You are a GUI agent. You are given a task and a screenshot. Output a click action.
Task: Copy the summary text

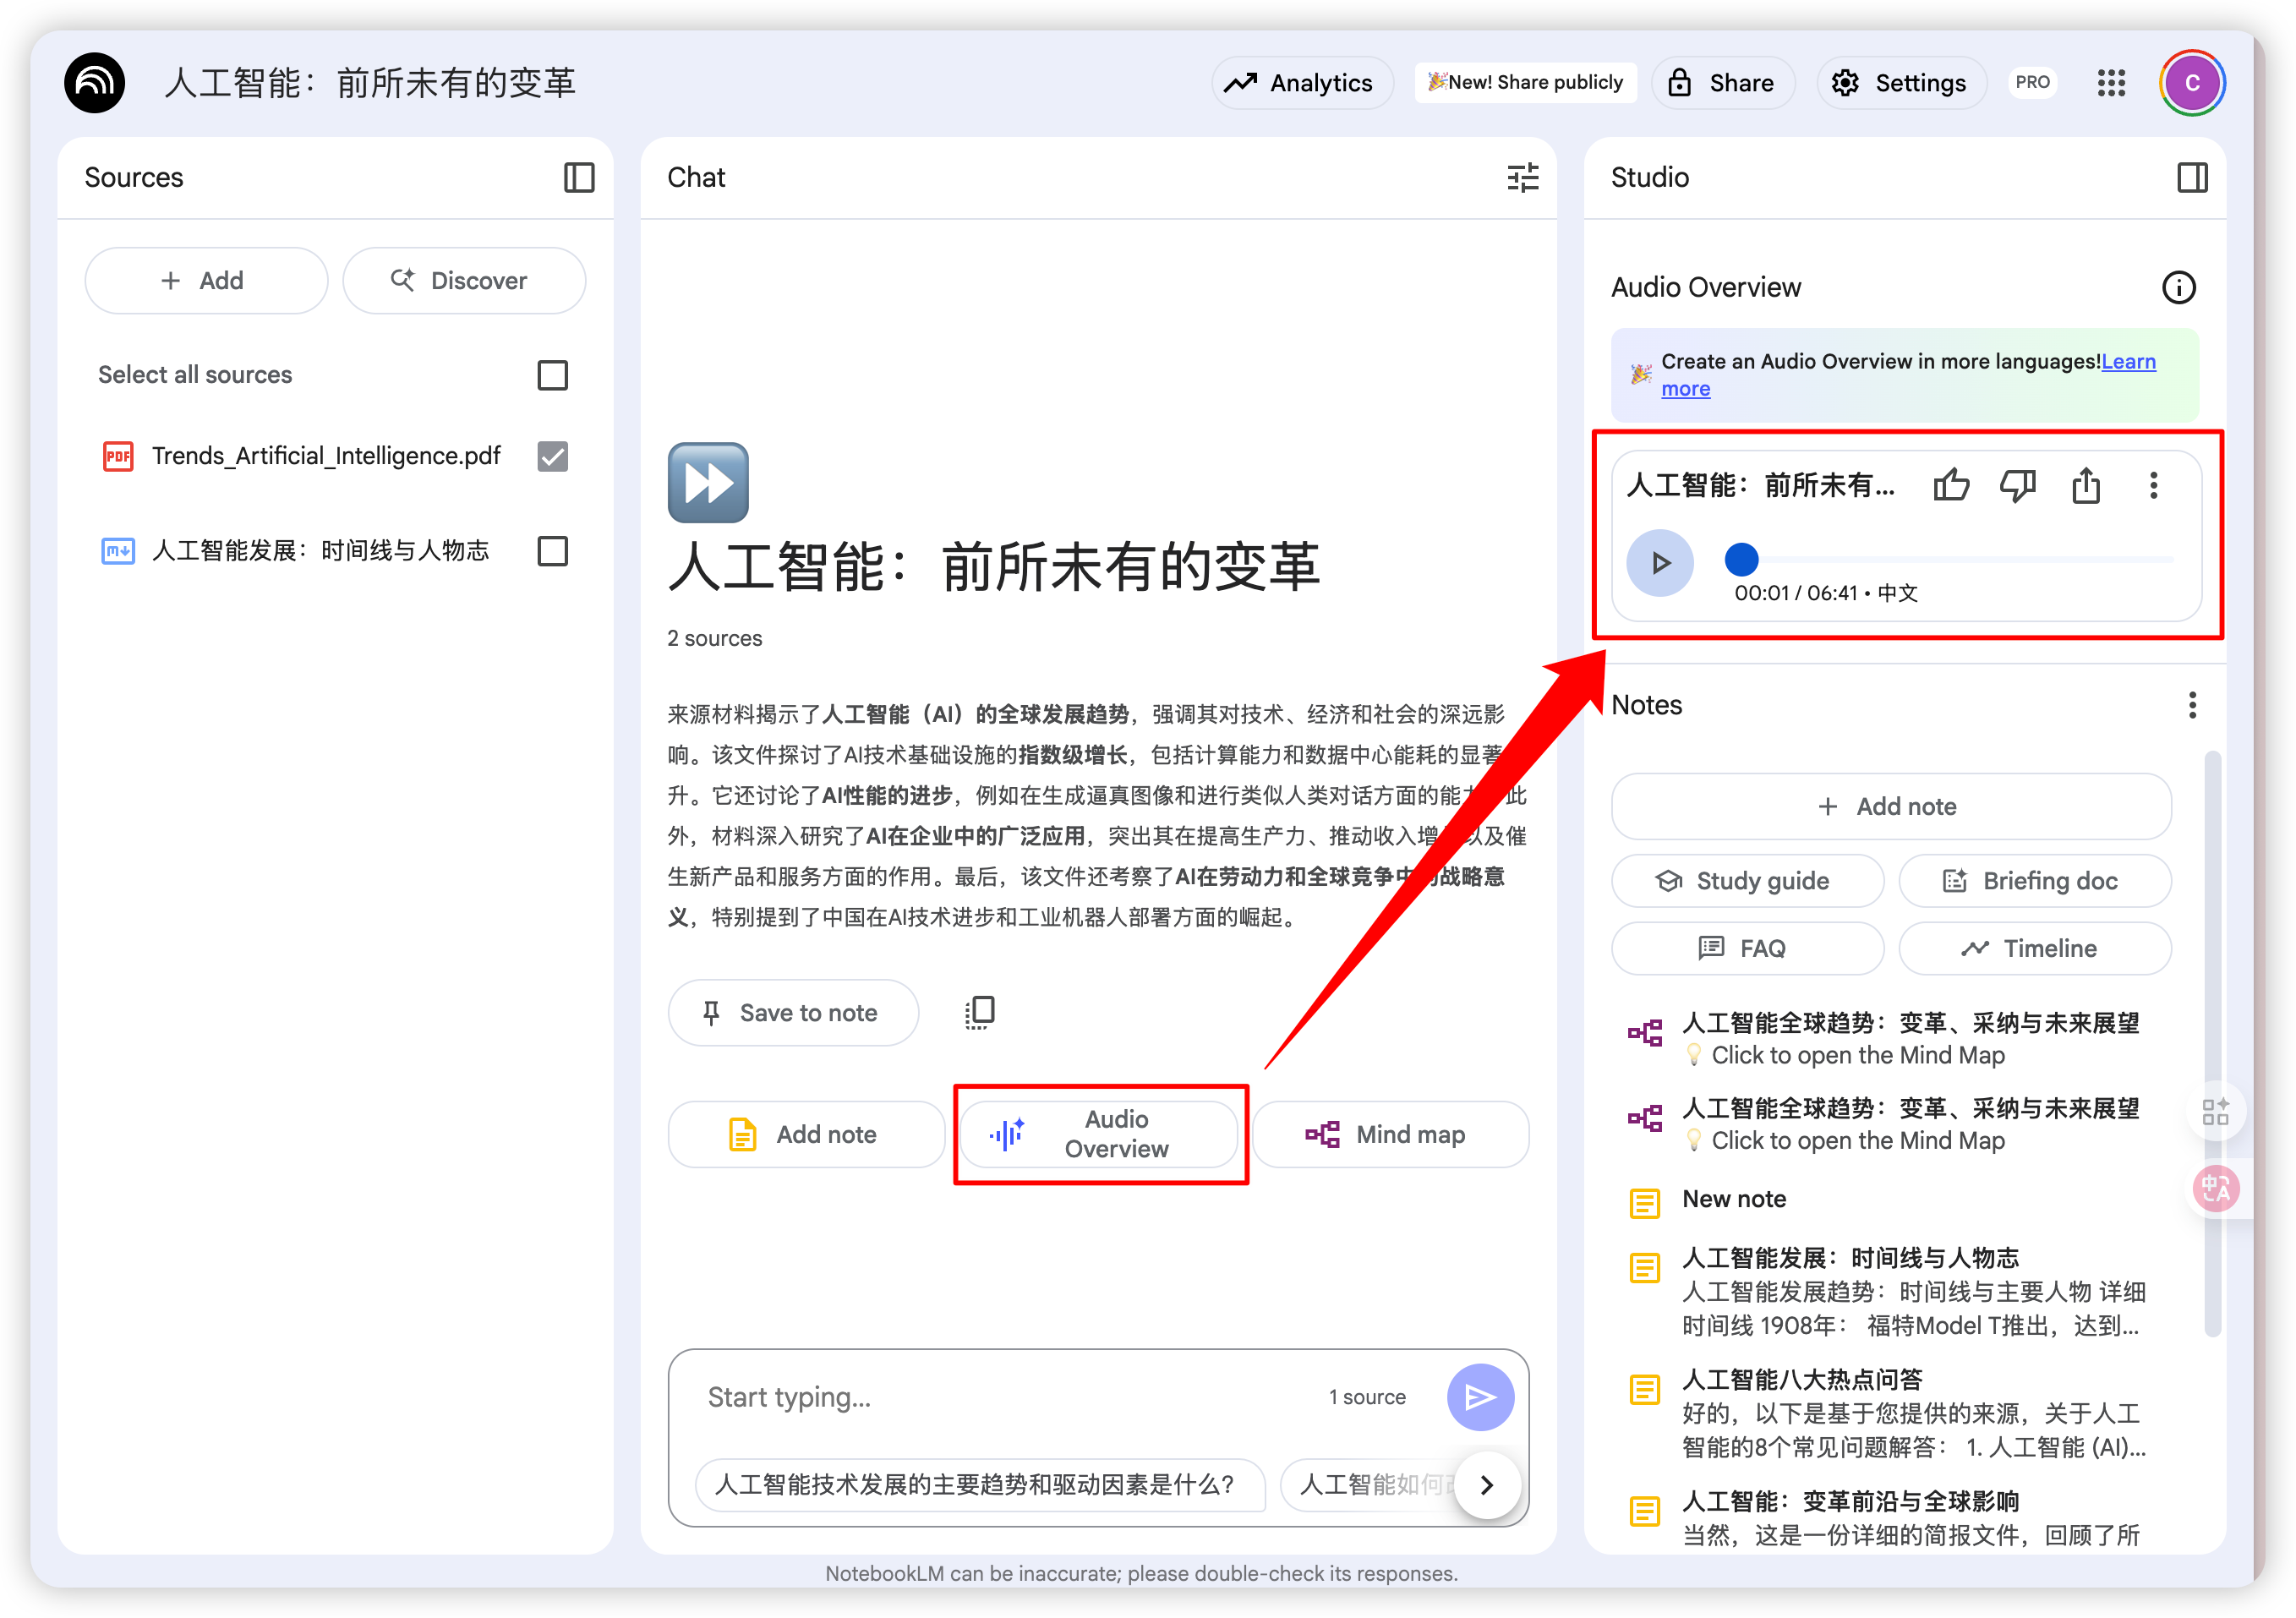point(980,1012)
